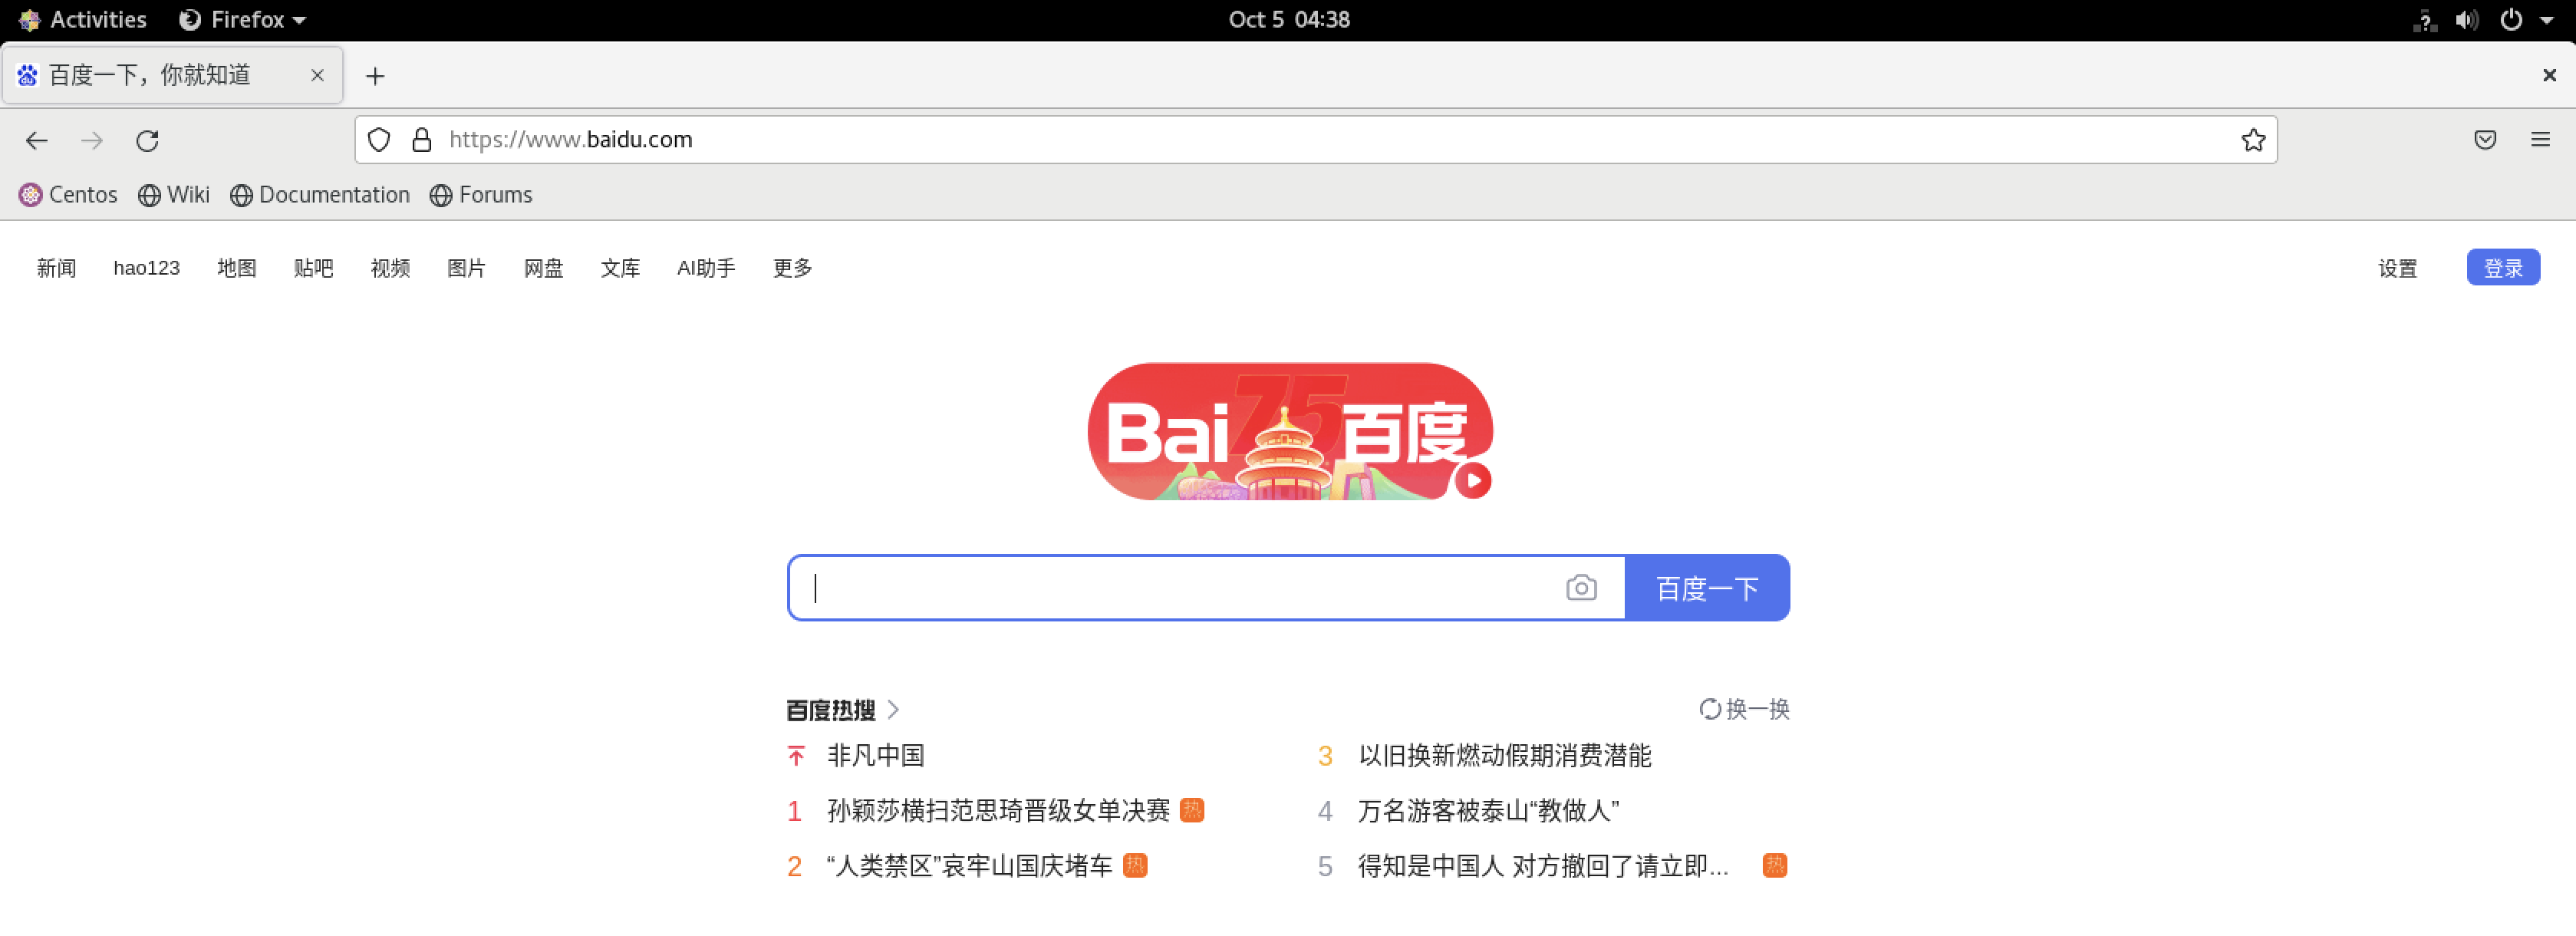The image size is (2576, 936).
Task: Click the bookmark star icon
Action: (2252, 138)
